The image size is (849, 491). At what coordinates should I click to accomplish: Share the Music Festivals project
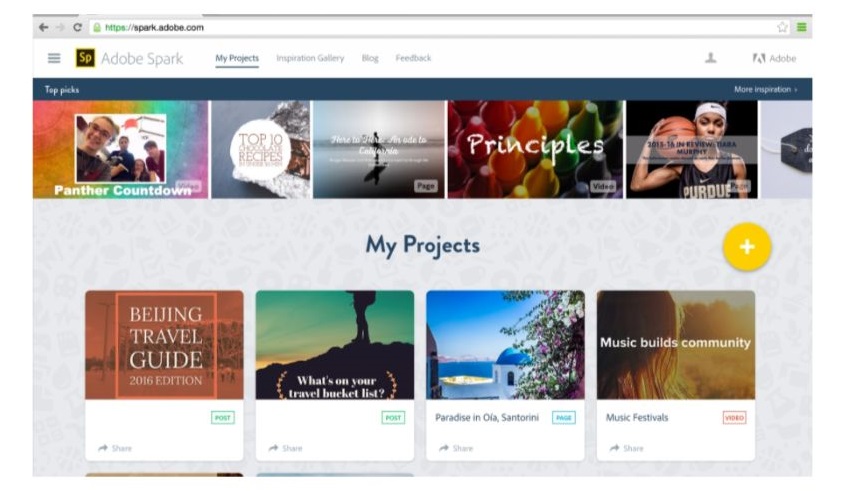pos(626,448)
